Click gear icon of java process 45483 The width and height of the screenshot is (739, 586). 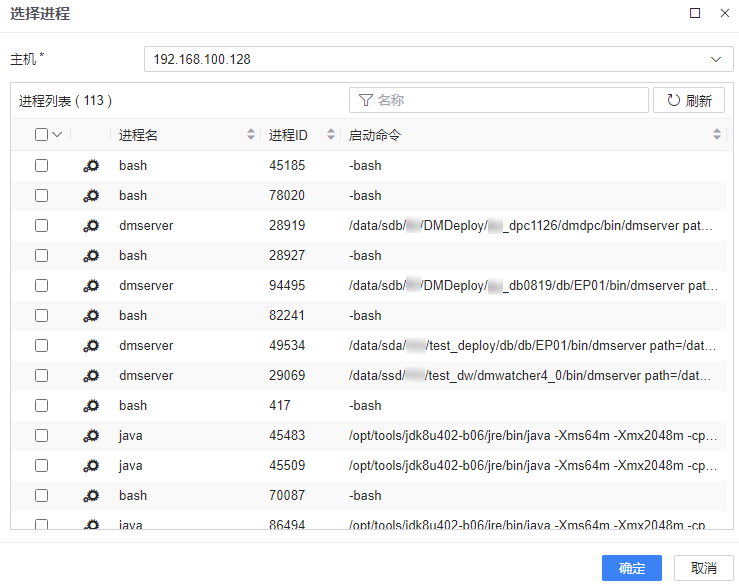(x=91, y=436)
